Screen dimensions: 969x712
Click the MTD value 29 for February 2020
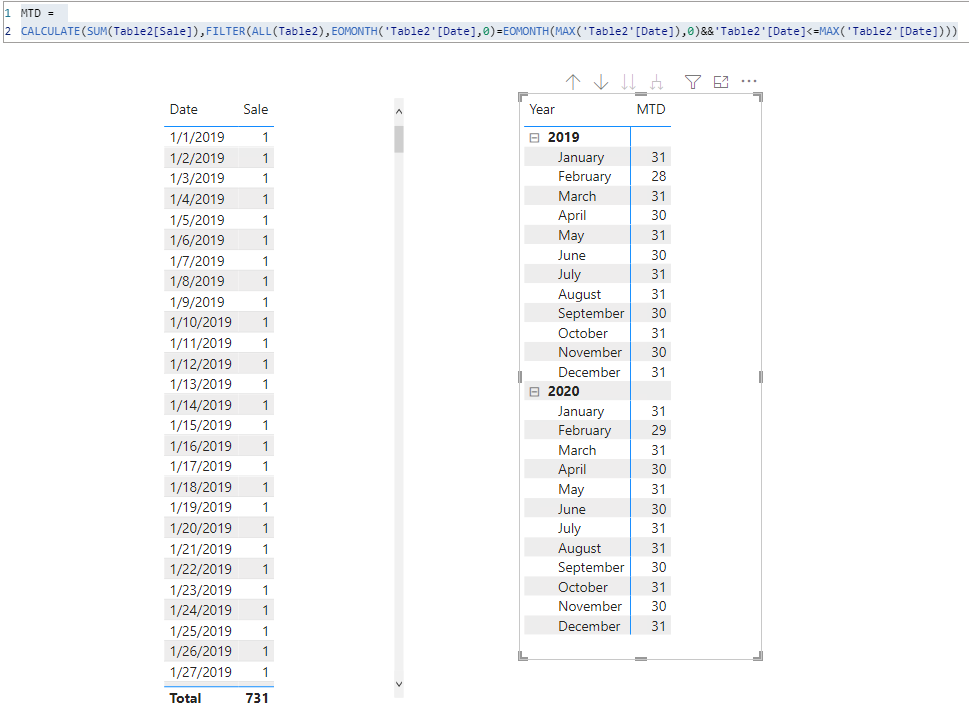pos(658,430)
